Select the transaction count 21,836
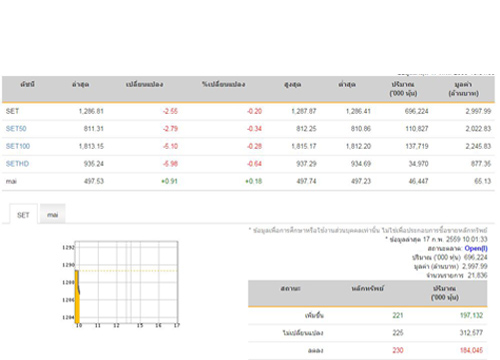Screen dimensions: 500x360 click(477, 275)
